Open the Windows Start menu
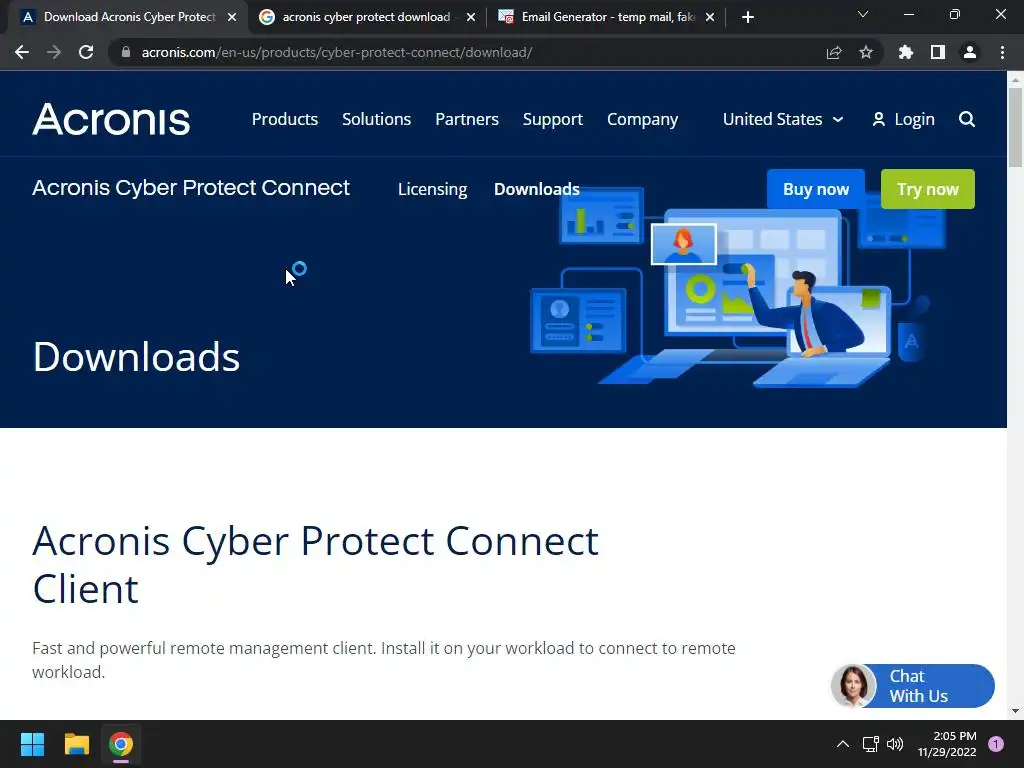 coord(32,744)
